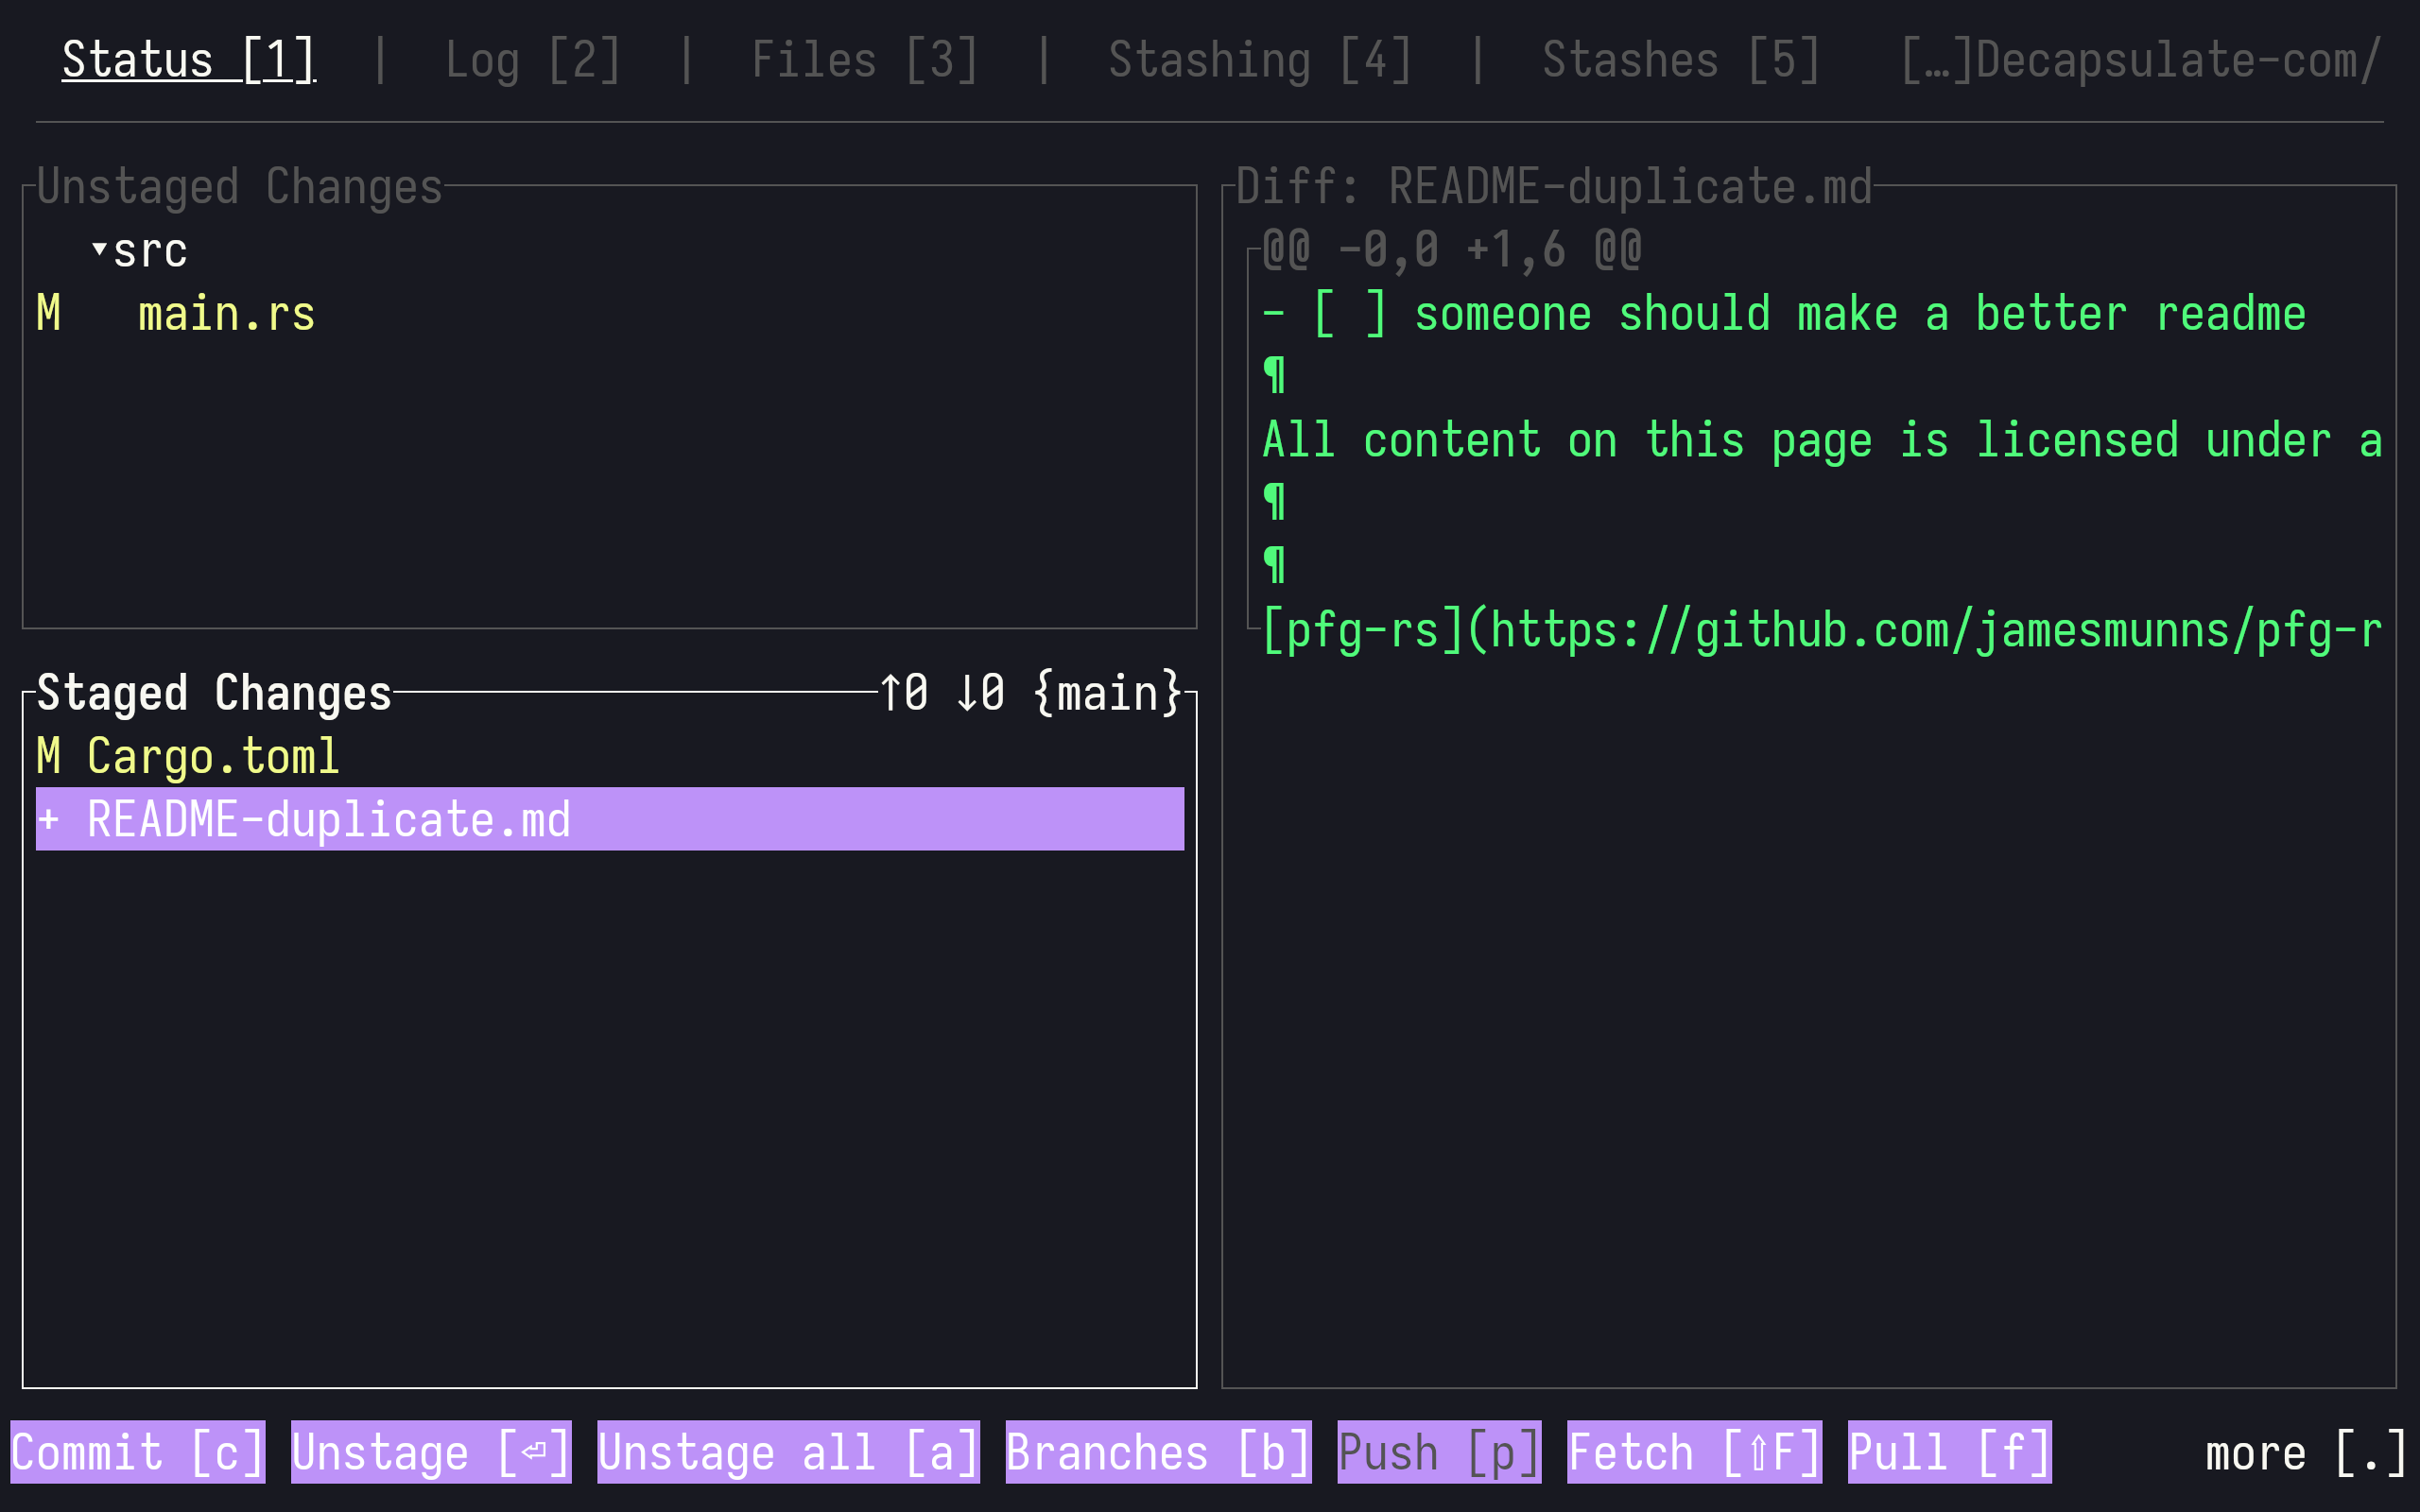2420x1512 pixels.
Task: Select the Status [1] tab
Action: click(x=188, y=60)
